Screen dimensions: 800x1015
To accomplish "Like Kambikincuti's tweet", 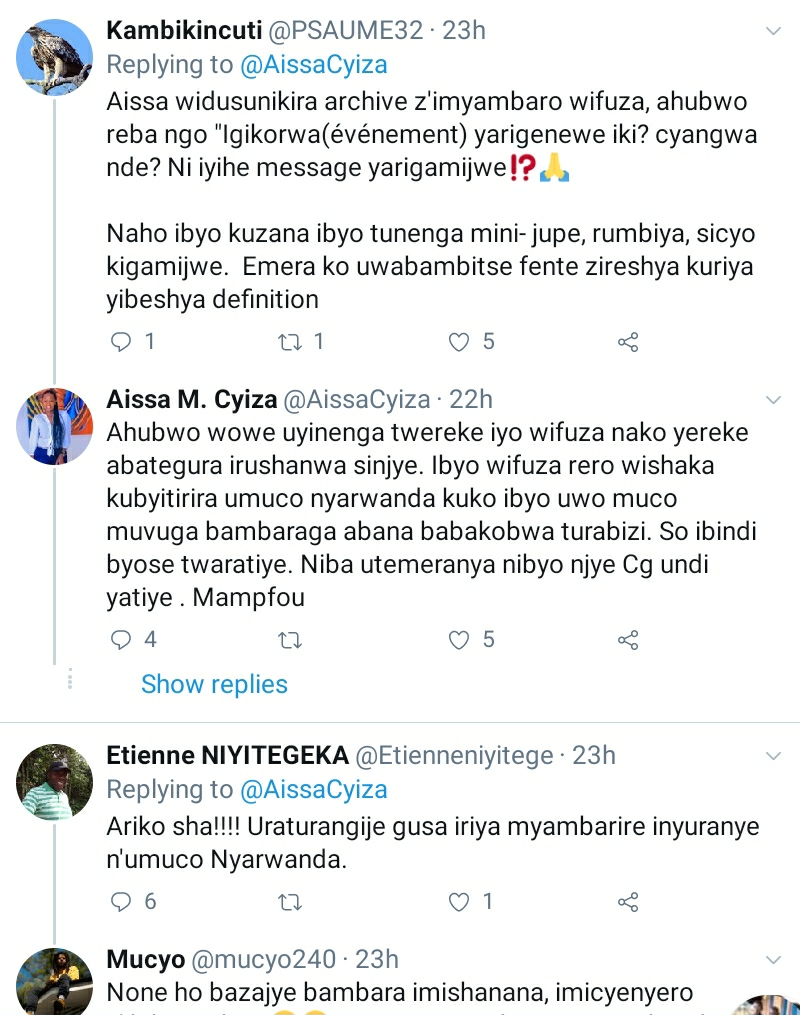I will [x=459, y=342].
